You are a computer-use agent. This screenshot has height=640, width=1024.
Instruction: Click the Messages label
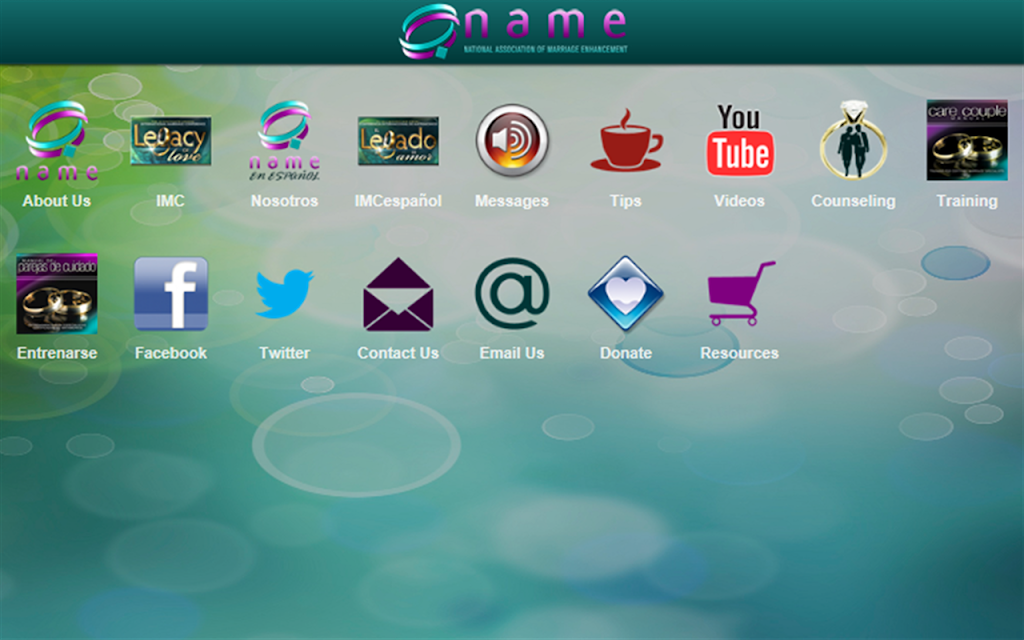tap(512, 201)
